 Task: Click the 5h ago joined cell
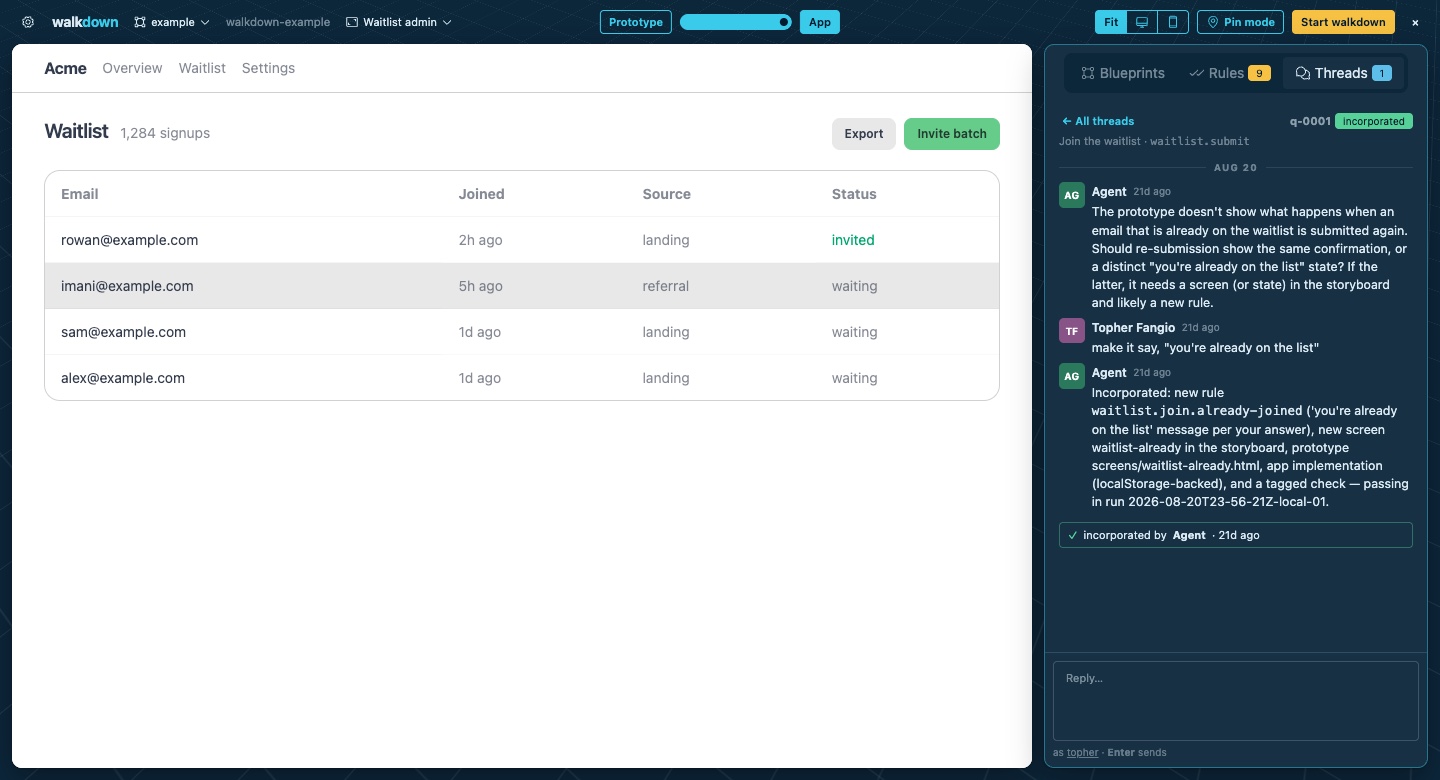480,286
